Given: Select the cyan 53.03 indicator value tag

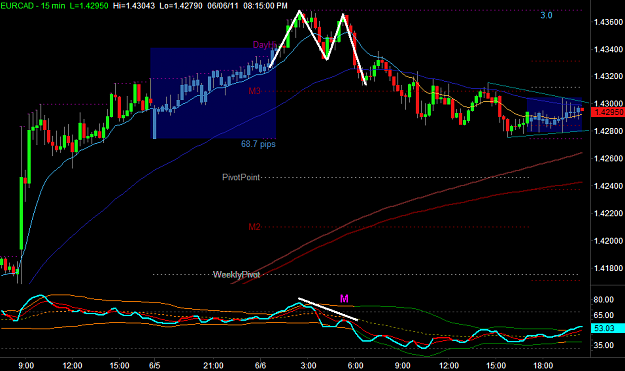Looking at the screenshot, I should (x=607, y=328).
